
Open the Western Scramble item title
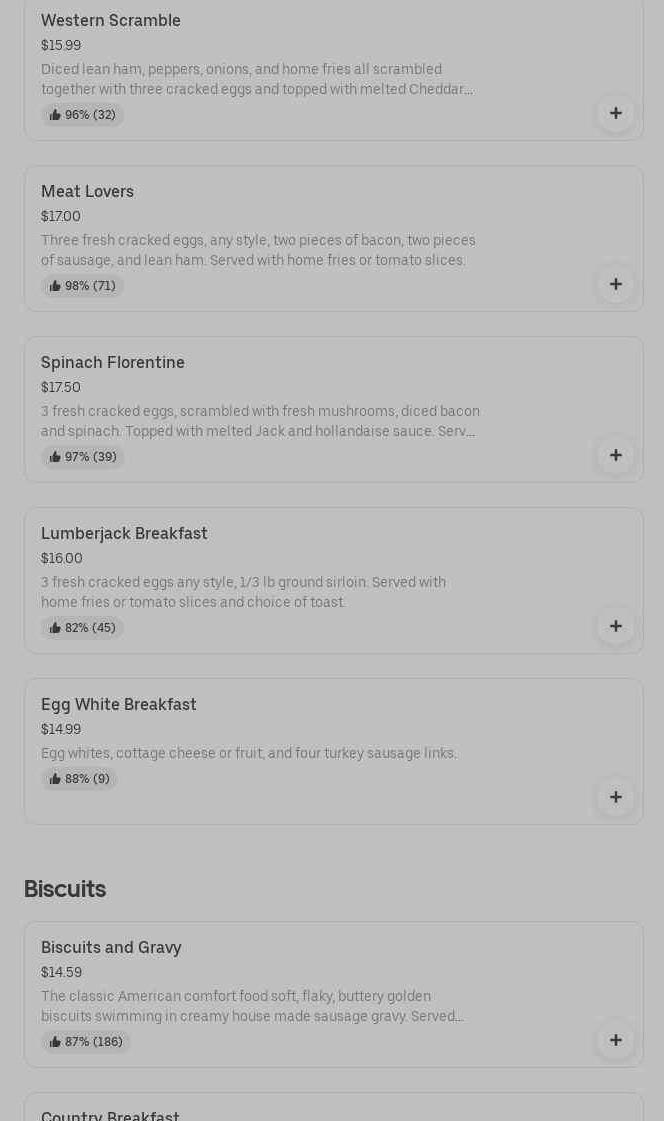click(111, 20)
